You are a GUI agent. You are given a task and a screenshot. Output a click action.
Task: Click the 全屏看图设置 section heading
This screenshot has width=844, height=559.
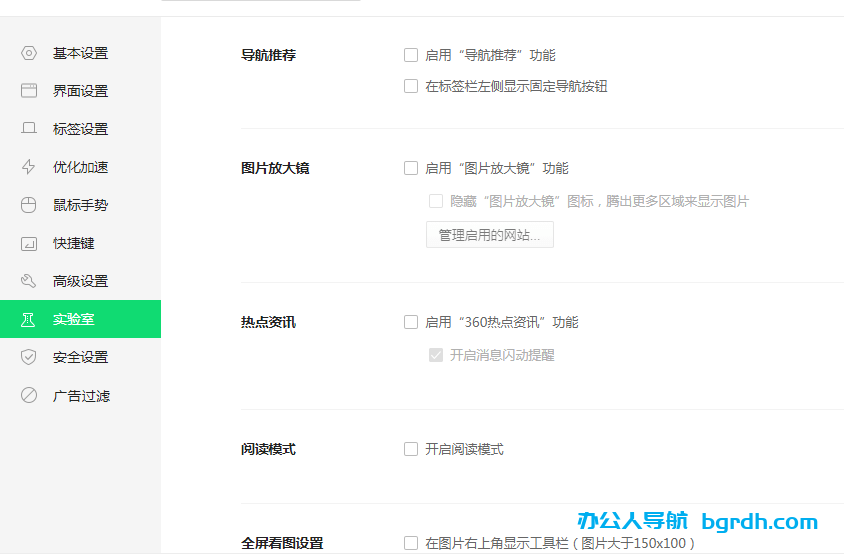282,543
